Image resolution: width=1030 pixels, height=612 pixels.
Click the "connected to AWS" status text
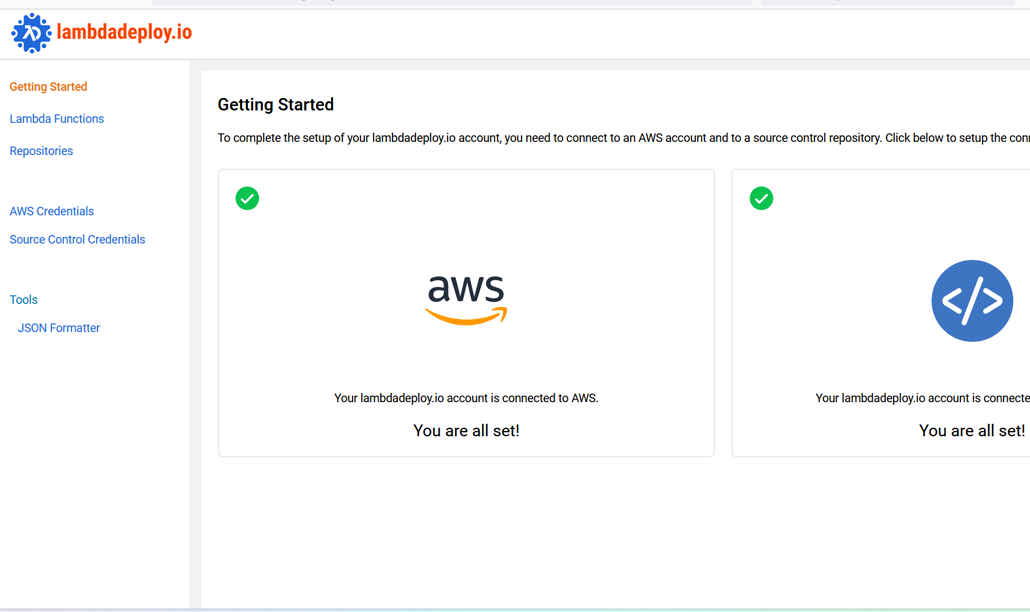point(466,398)
